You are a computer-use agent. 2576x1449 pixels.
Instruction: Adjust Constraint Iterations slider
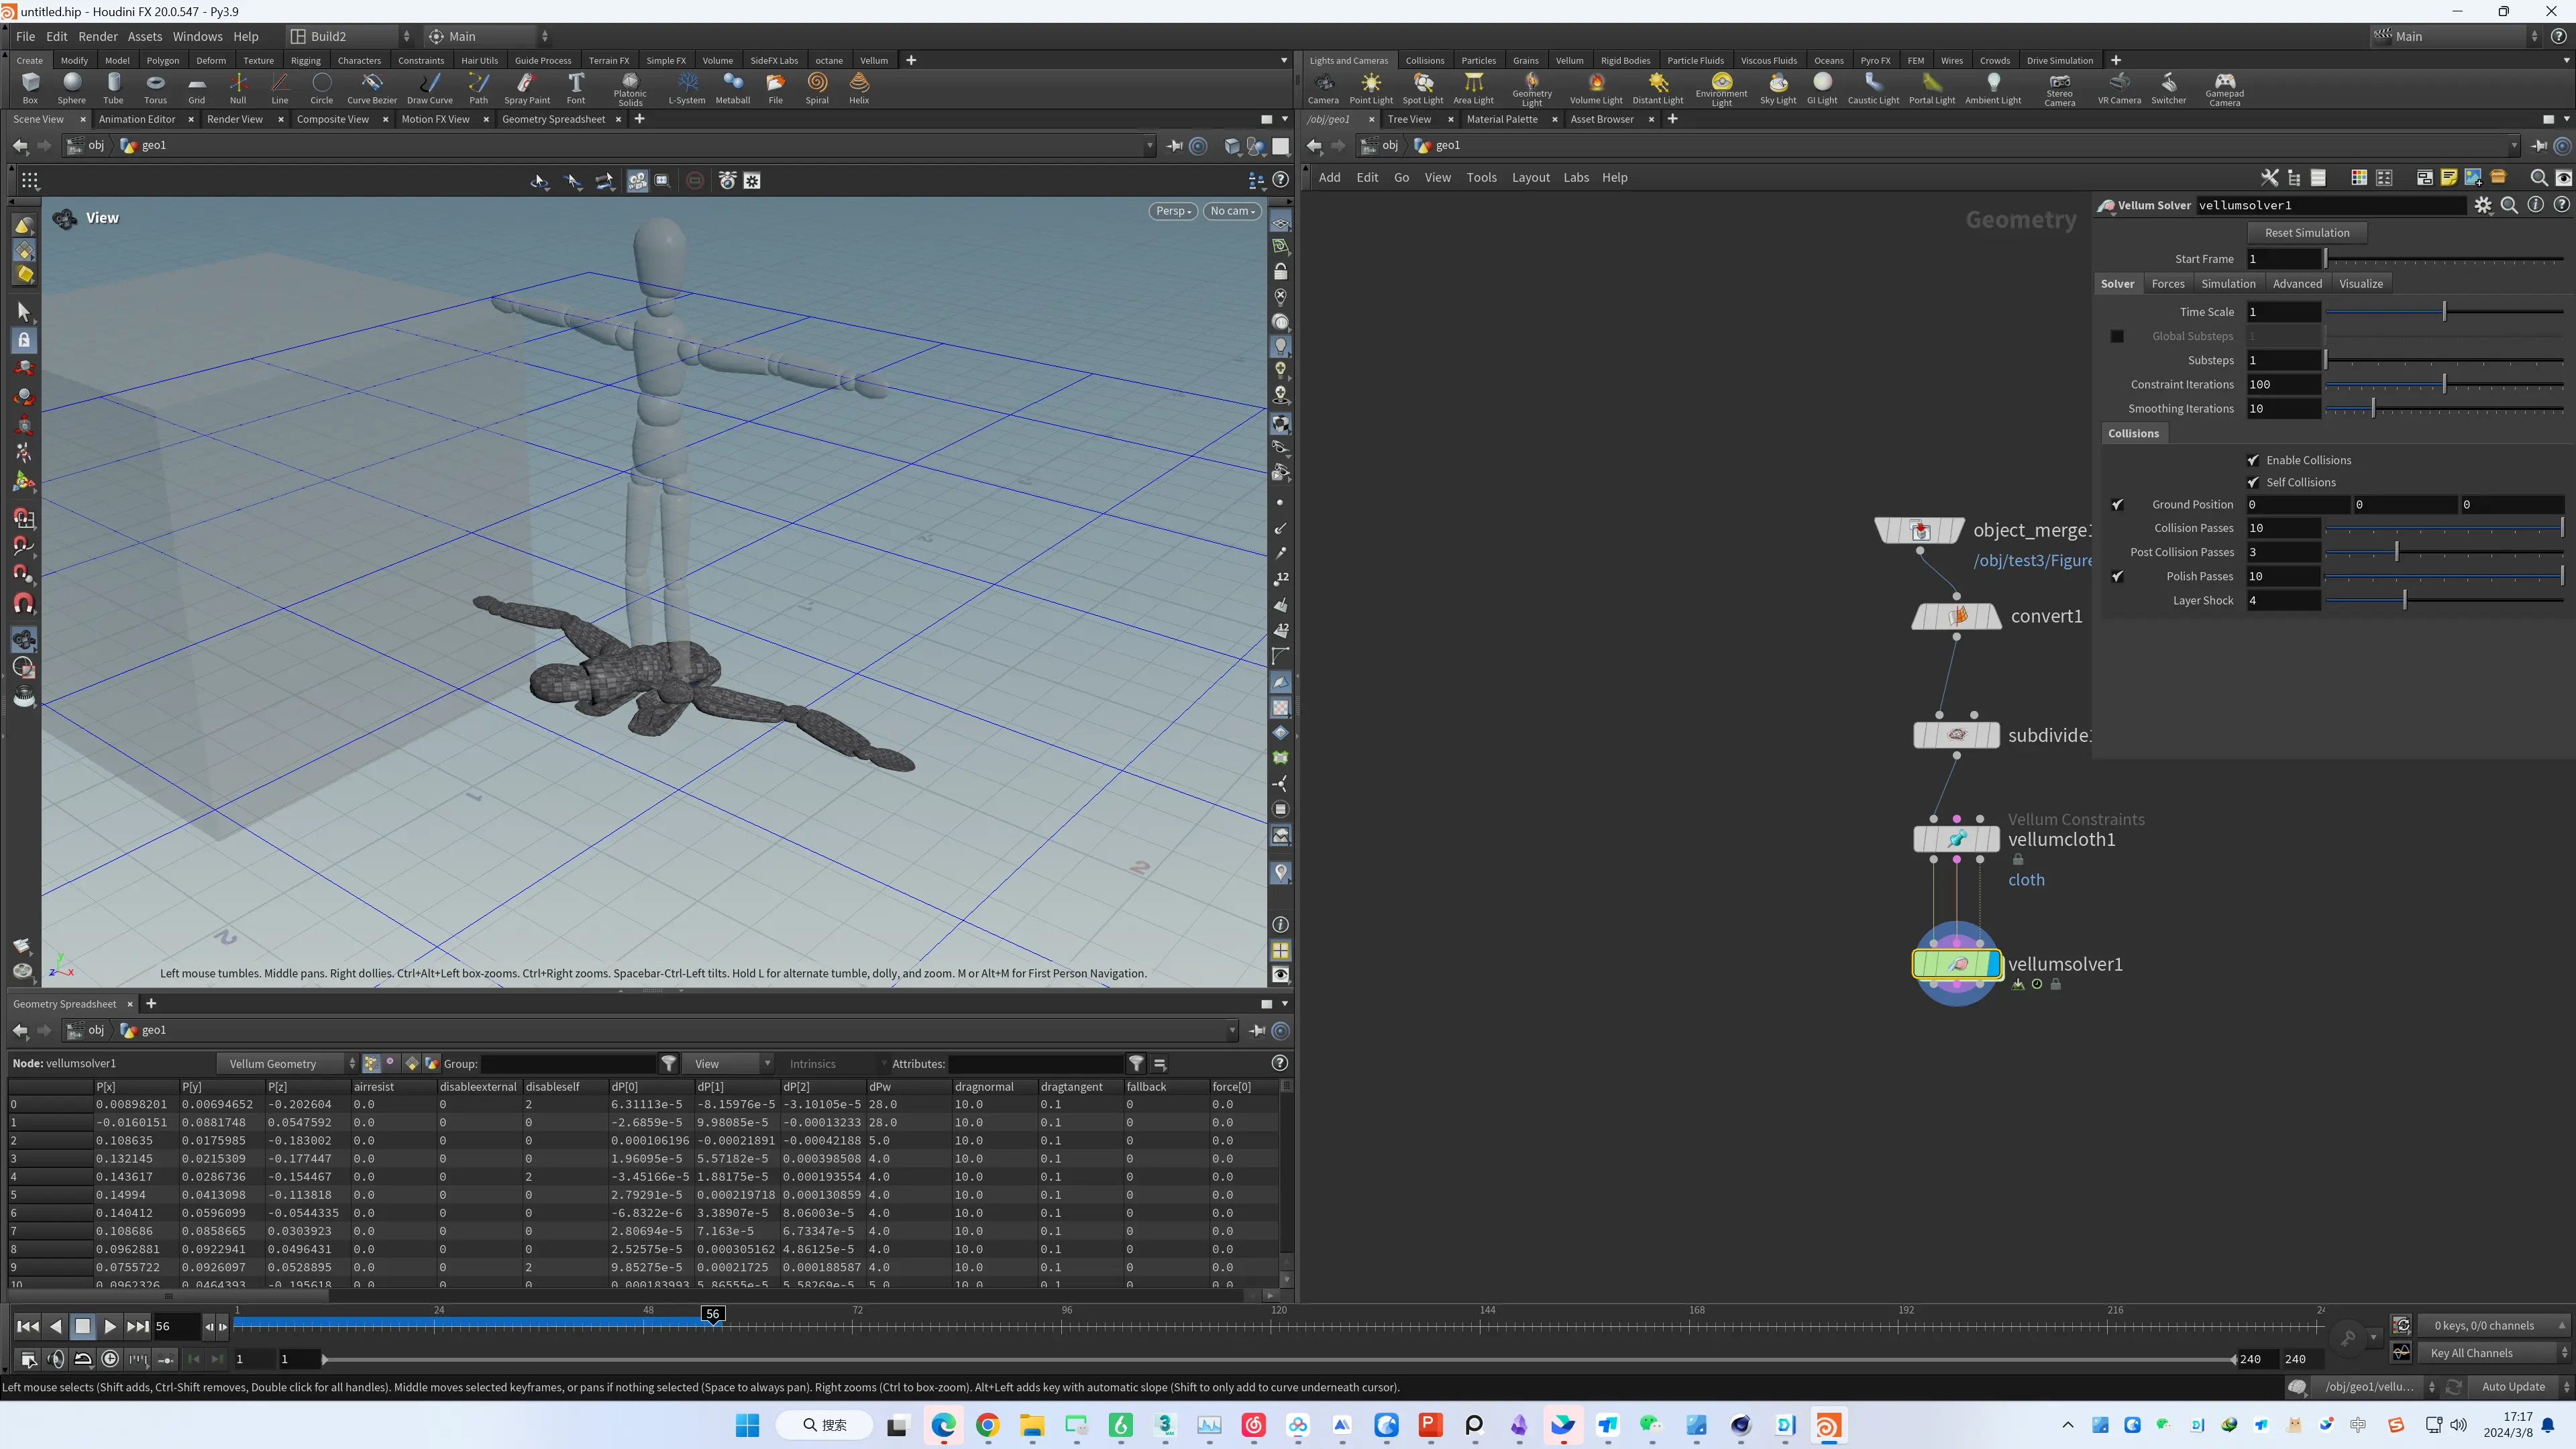coord(2444,384)
